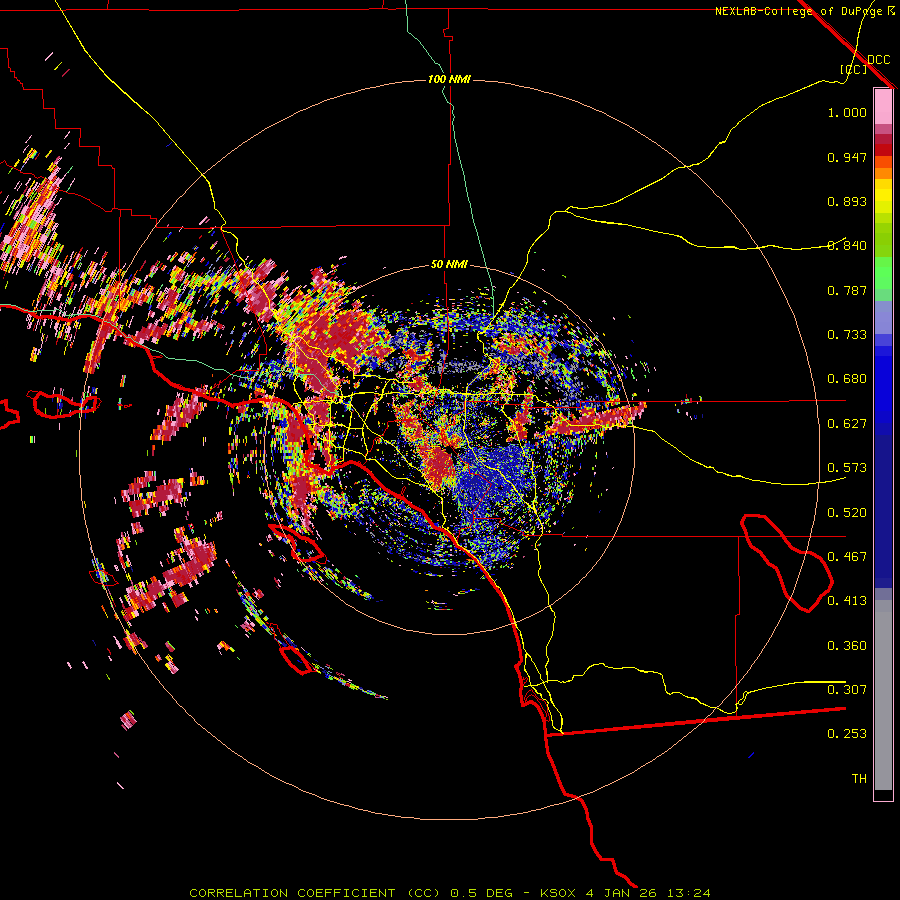This screenshot has height=900, width=900.
Task: Select the 0.947 color scale label
Action: click(847, 157)
